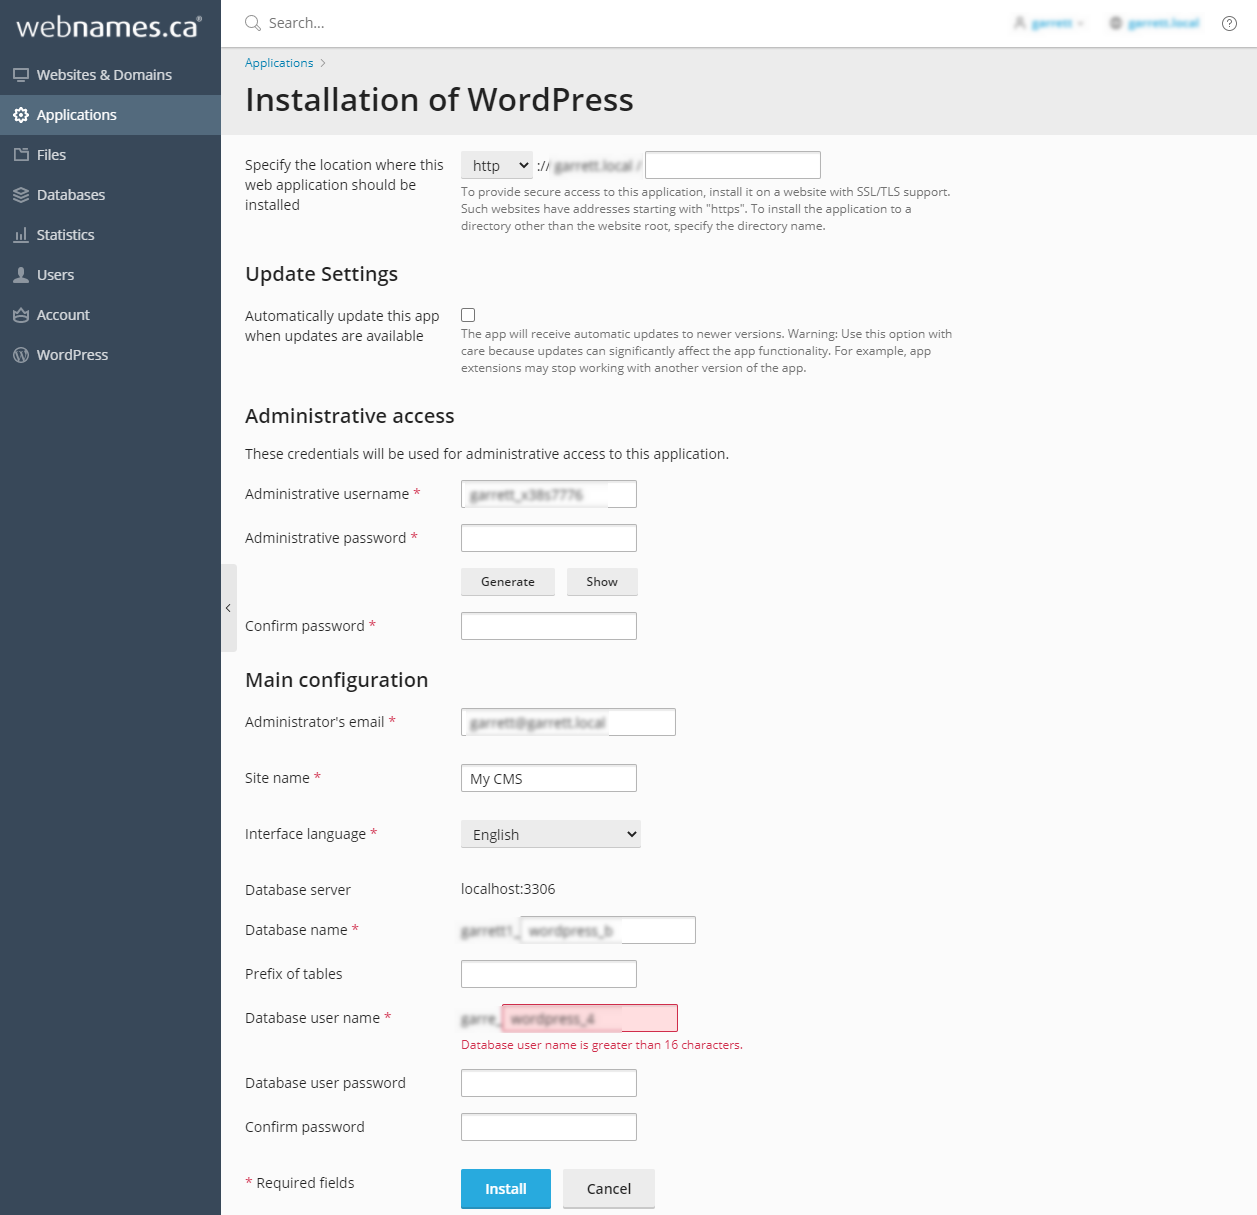Viewport: 1257px width, 1215px height.
Task: Click the Install button
Action: [x=506, y=1189]
